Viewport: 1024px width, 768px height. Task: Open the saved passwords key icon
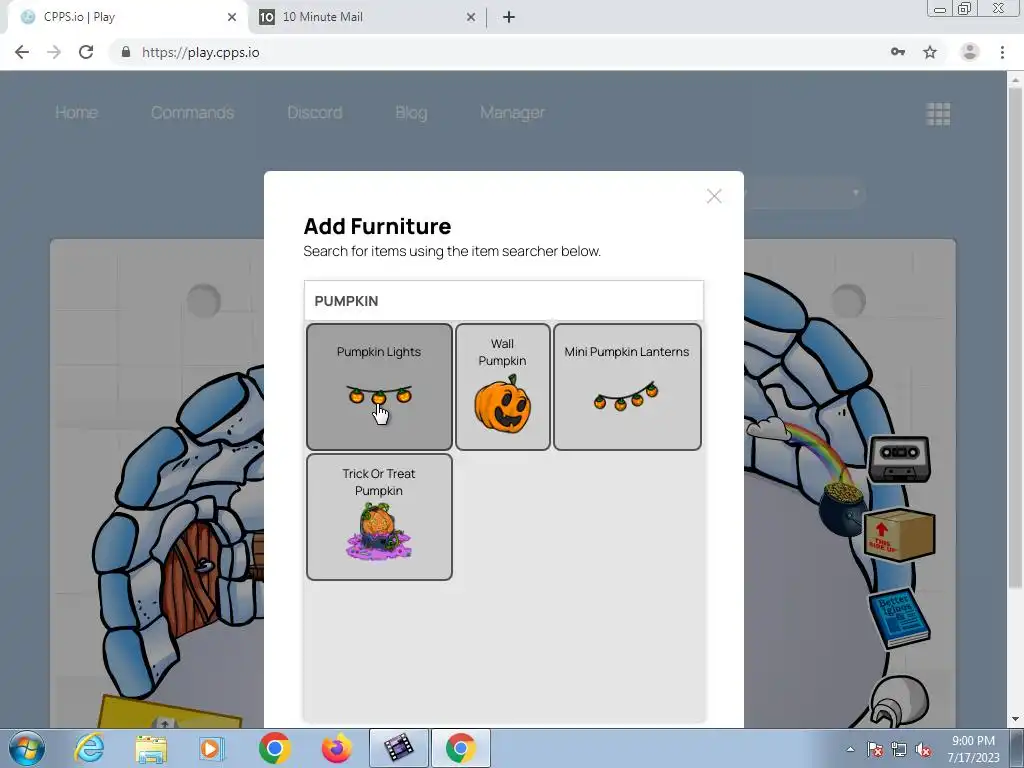point(898,52)
